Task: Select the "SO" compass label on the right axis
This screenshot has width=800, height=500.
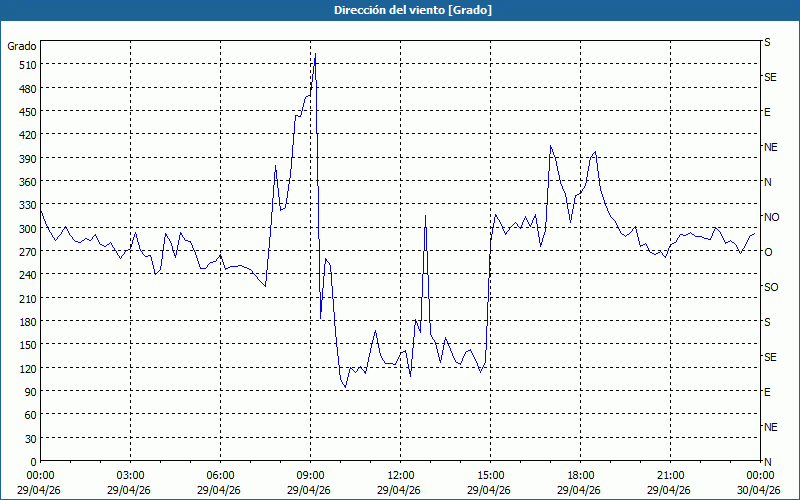Action: (x=771, y=287)
